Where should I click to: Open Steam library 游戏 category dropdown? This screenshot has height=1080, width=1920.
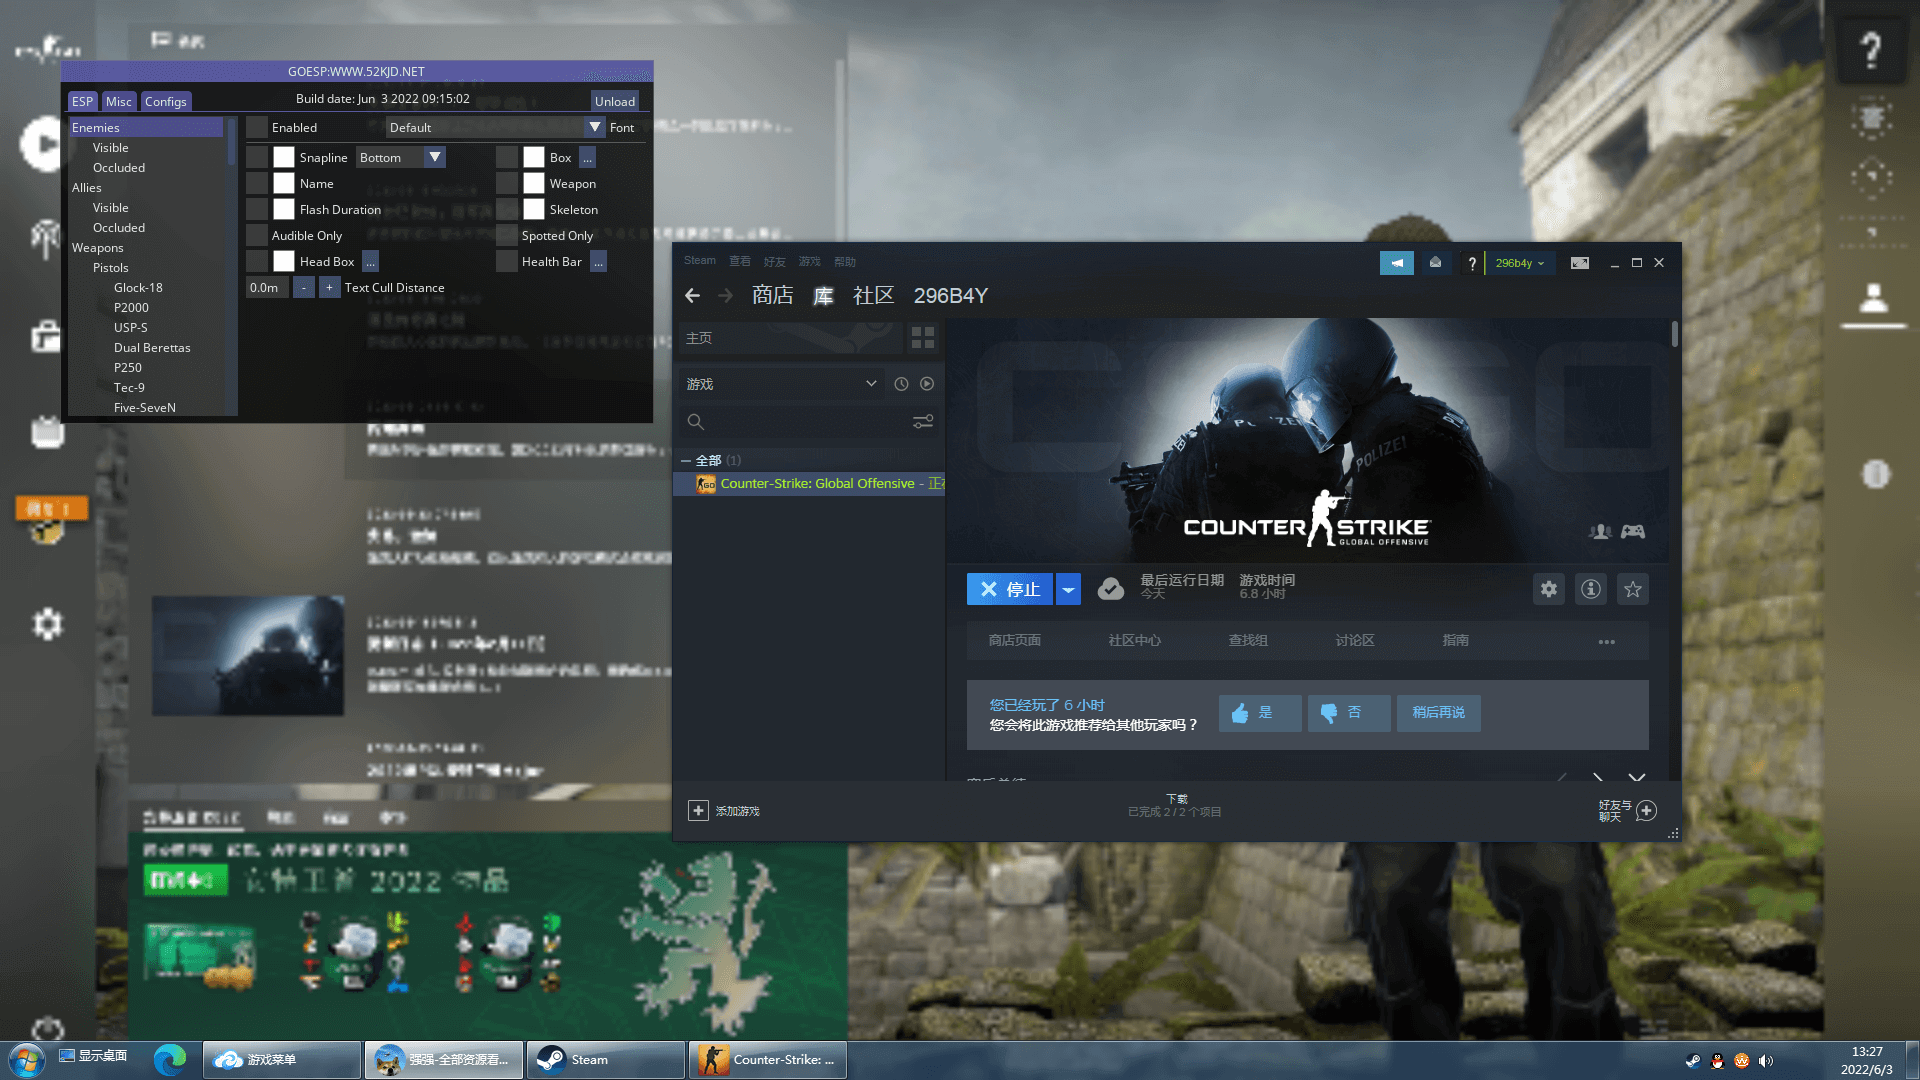(x=782, y=384)
